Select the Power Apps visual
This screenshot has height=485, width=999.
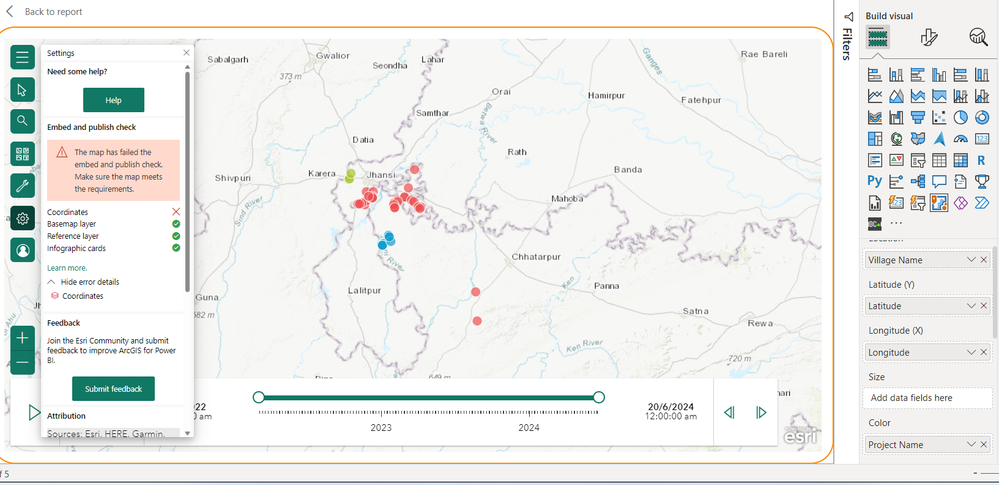pyautogui.click(x=960, y=203)
